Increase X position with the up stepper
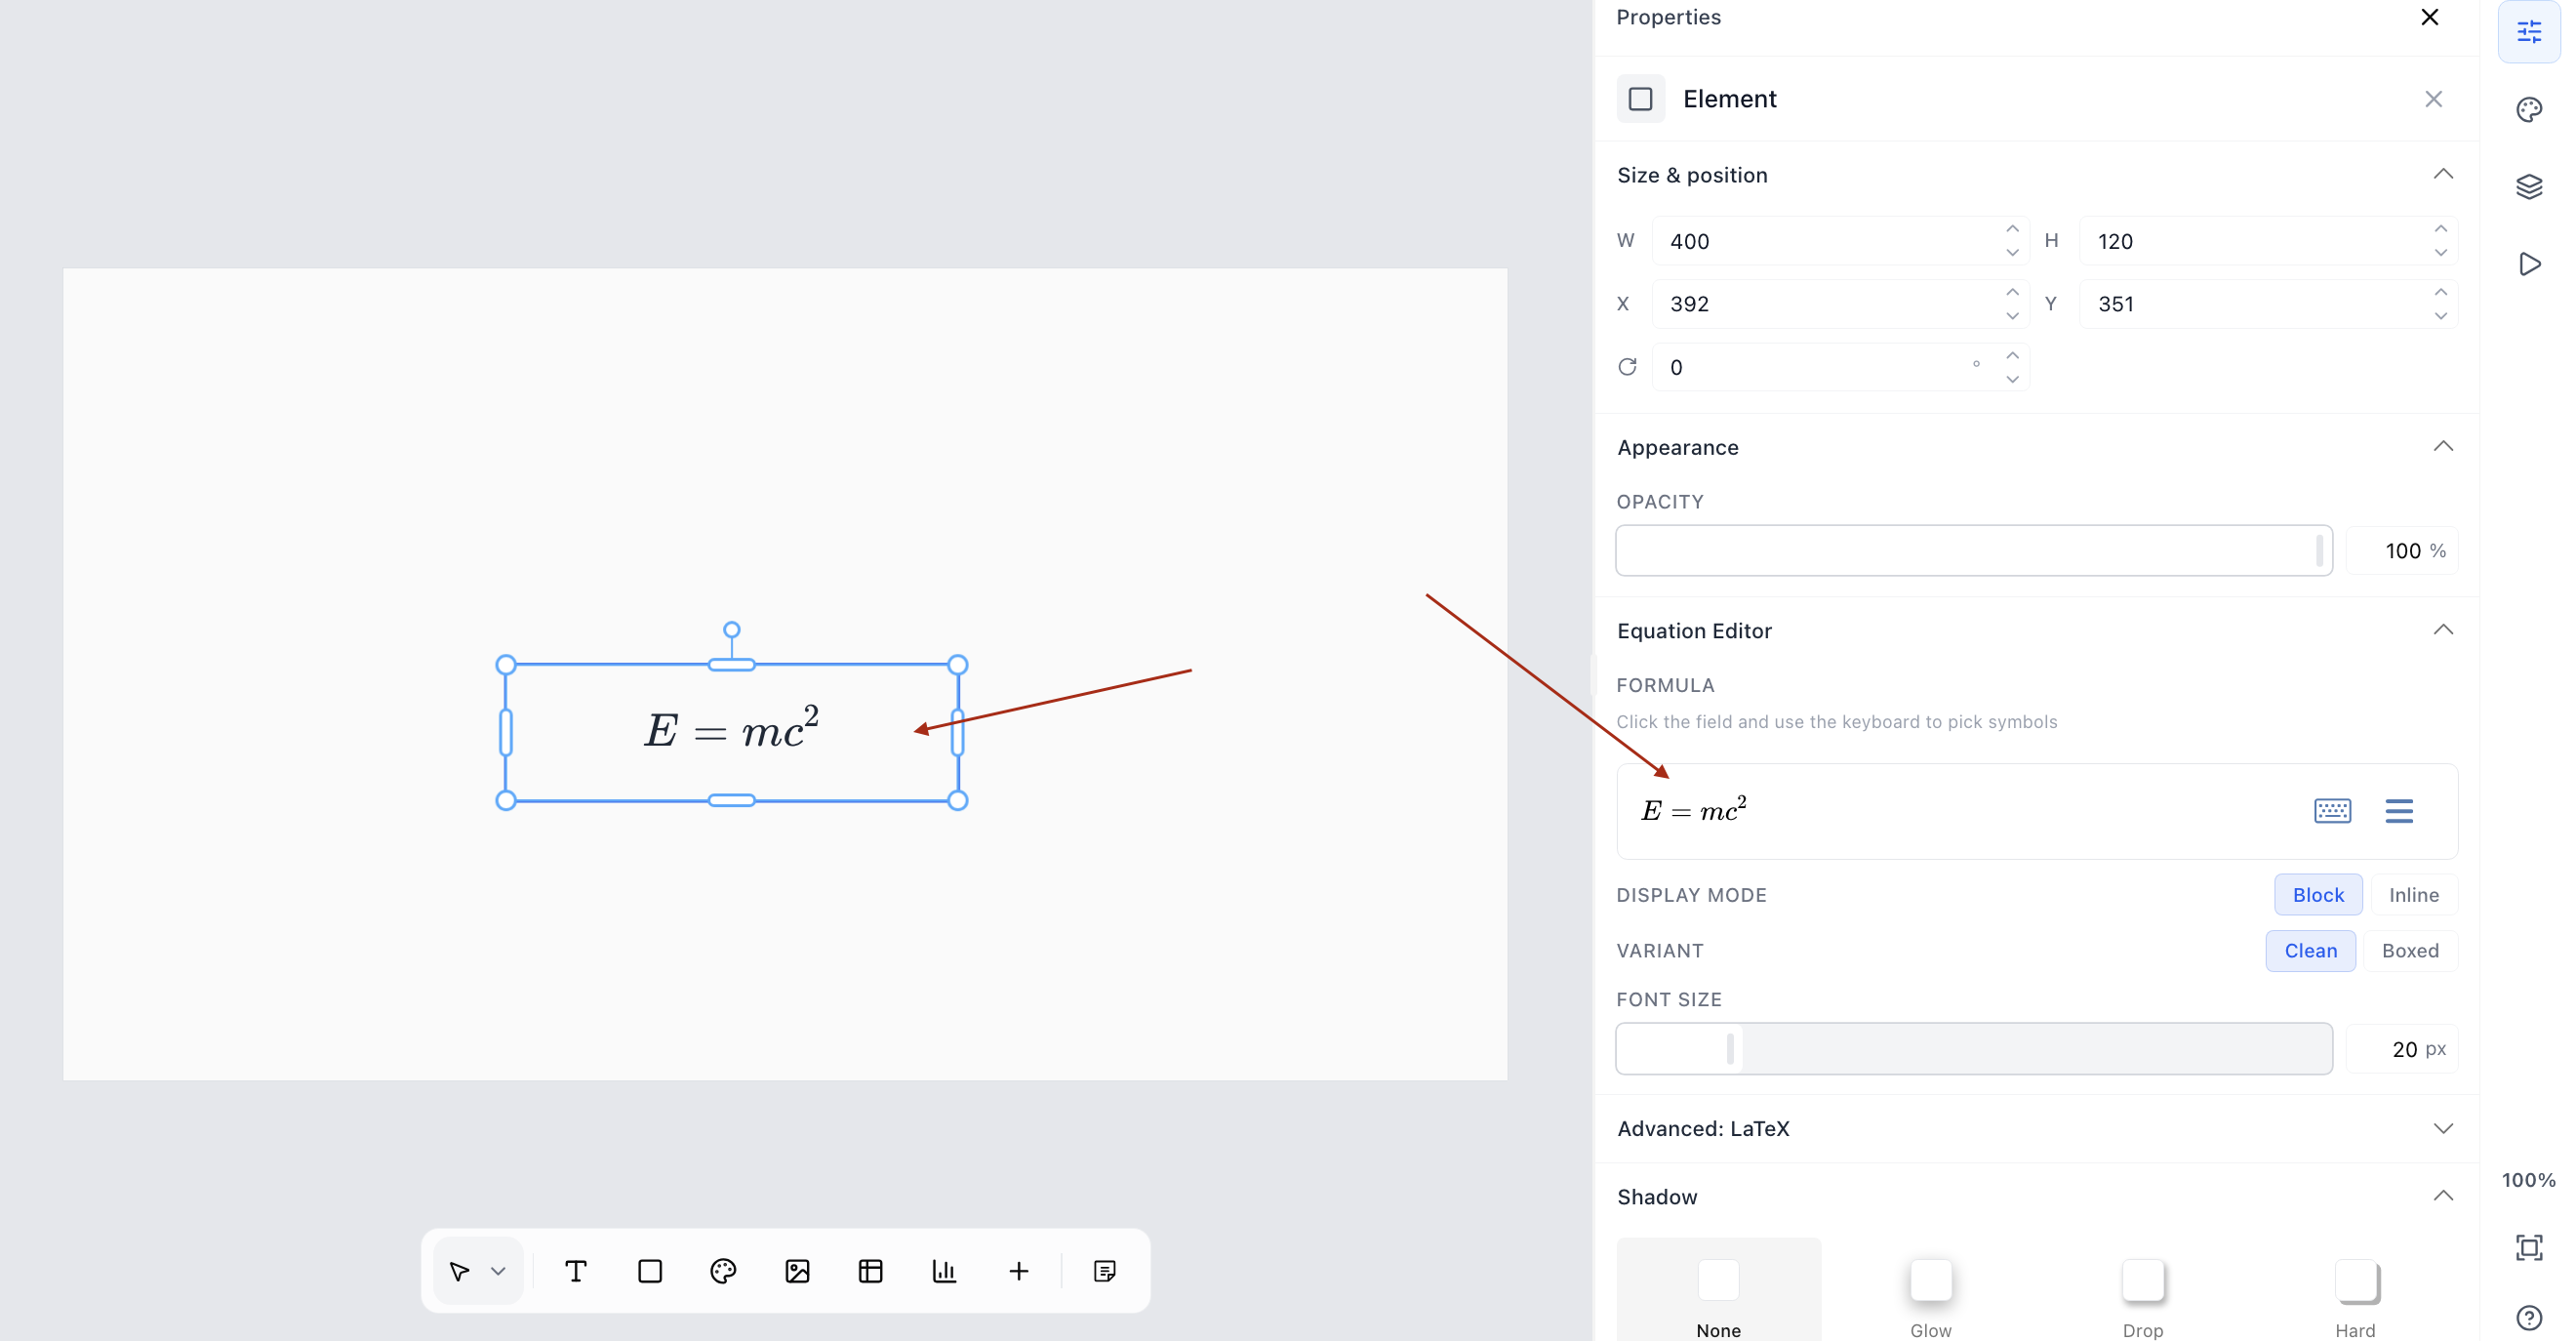The image size is (2576, 1341). tap(2012, 292)
